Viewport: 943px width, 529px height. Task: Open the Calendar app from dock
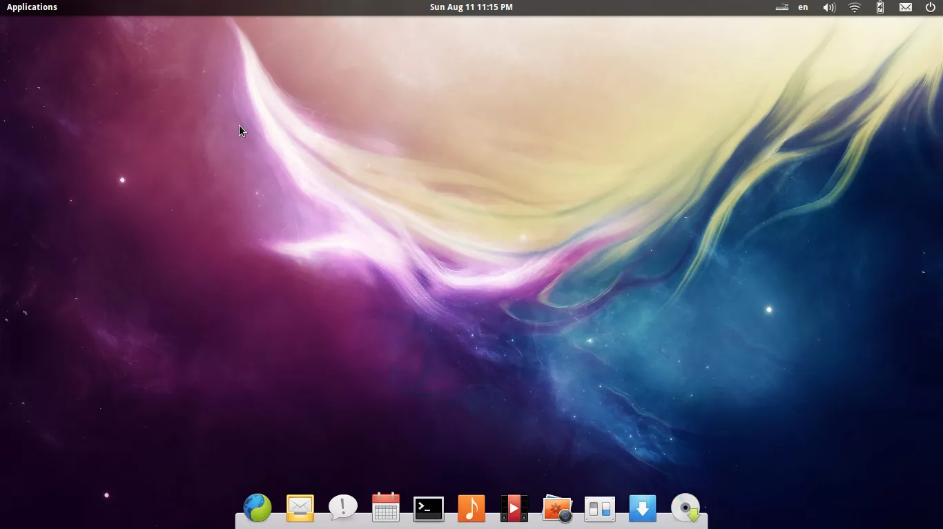(386, 508)
